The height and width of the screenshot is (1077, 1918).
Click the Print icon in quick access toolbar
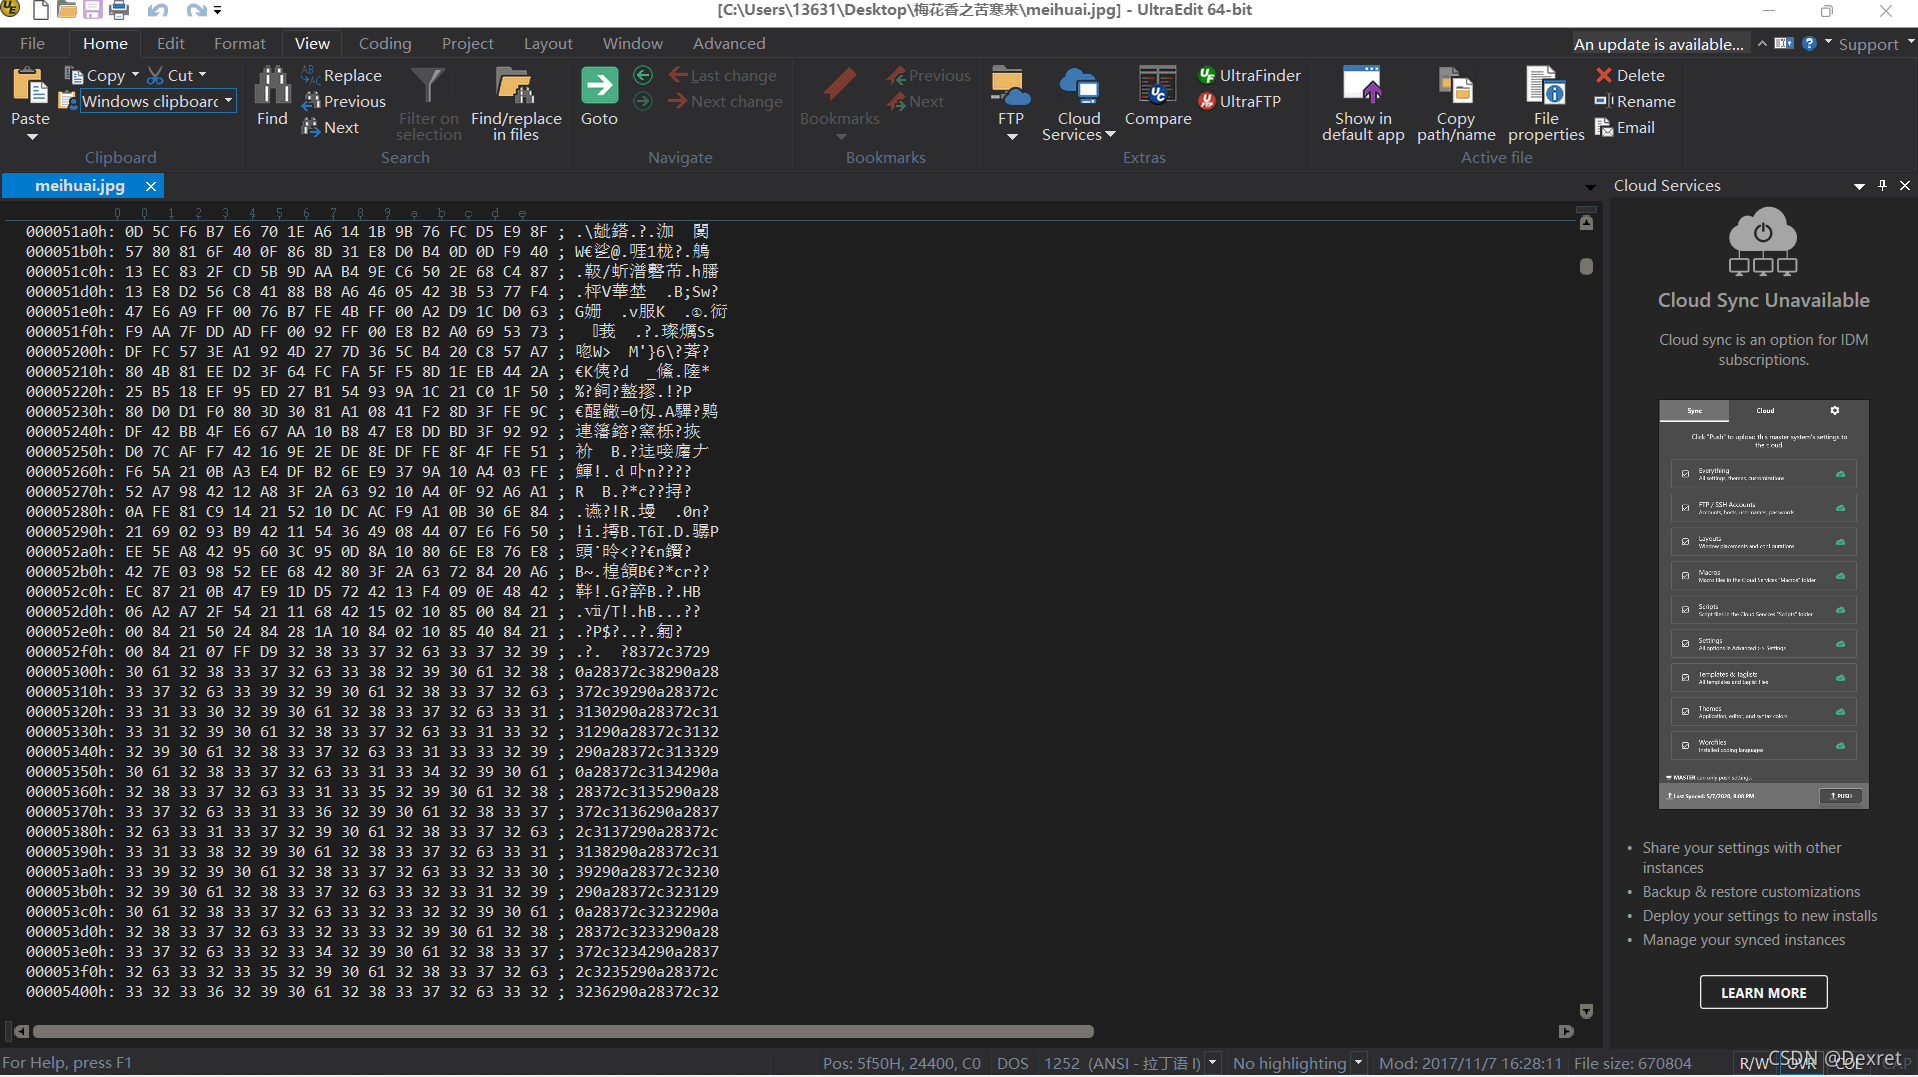pos(119,11)
